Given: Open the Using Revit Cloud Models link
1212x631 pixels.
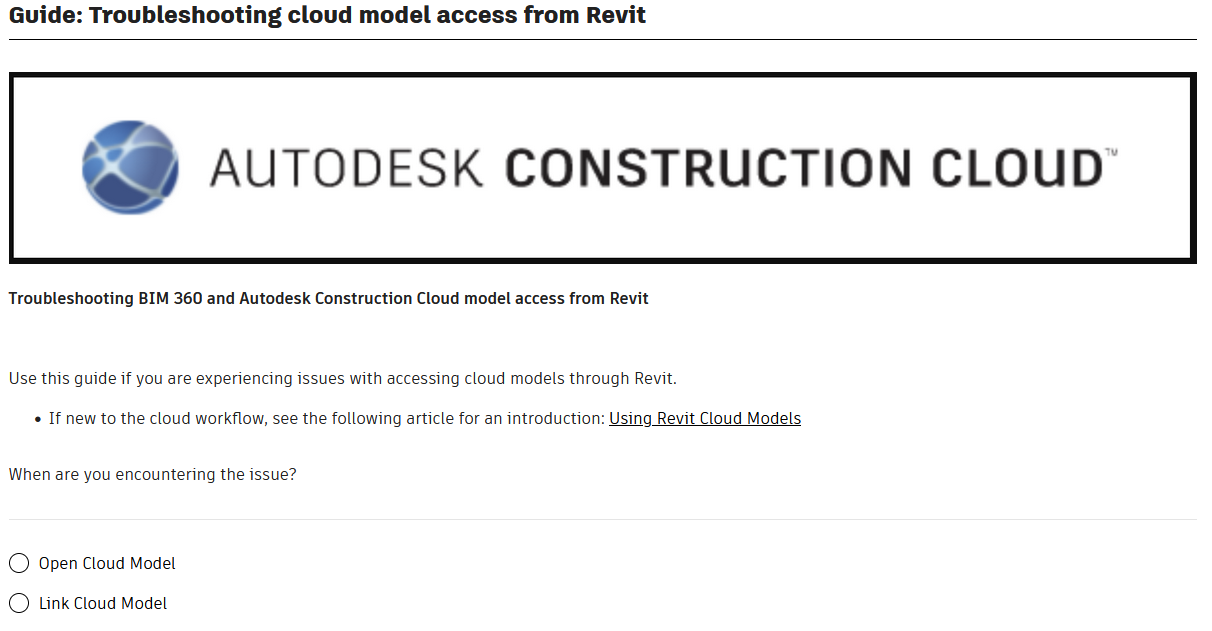Looking at the screenshot, I should tap(704, 418).
